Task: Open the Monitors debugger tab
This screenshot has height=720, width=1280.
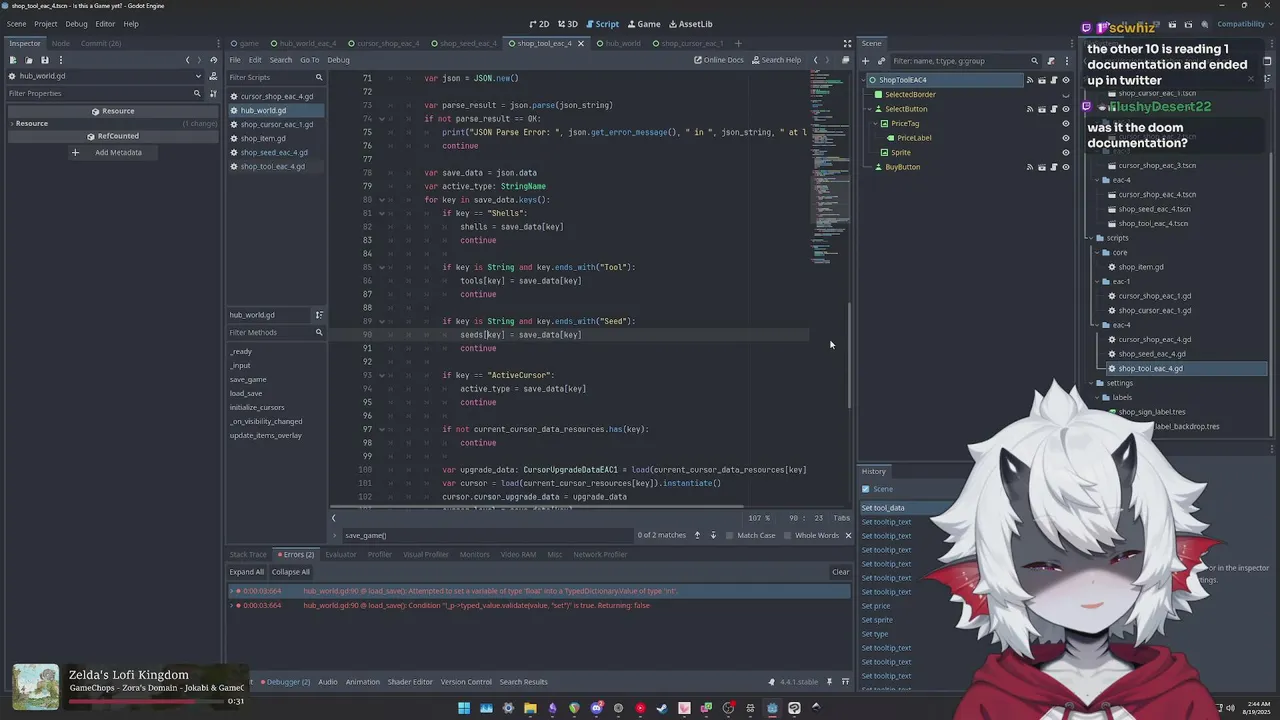Action: pos(474,554)
